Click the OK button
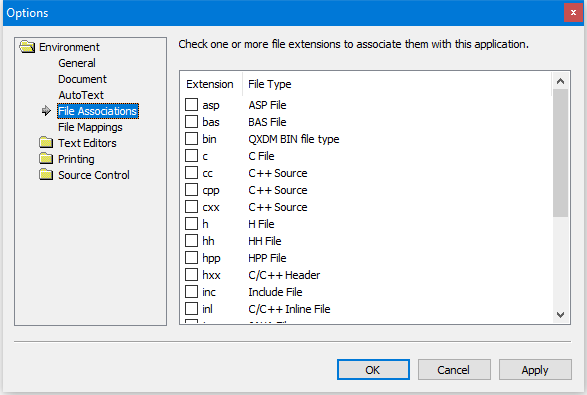The height and width of the screenshot is (395, 587). (x=373, y=370)
